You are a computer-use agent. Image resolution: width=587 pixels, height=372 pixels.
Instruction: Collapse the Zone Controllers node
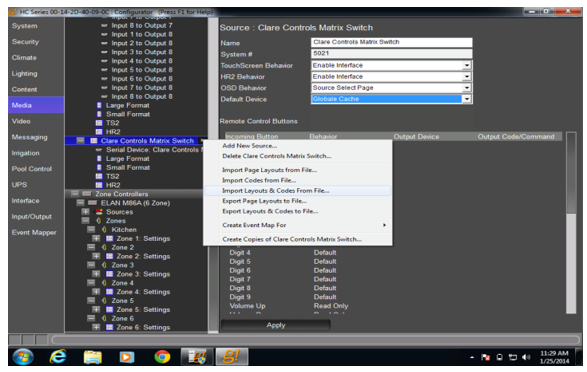(x=75, y=194)
